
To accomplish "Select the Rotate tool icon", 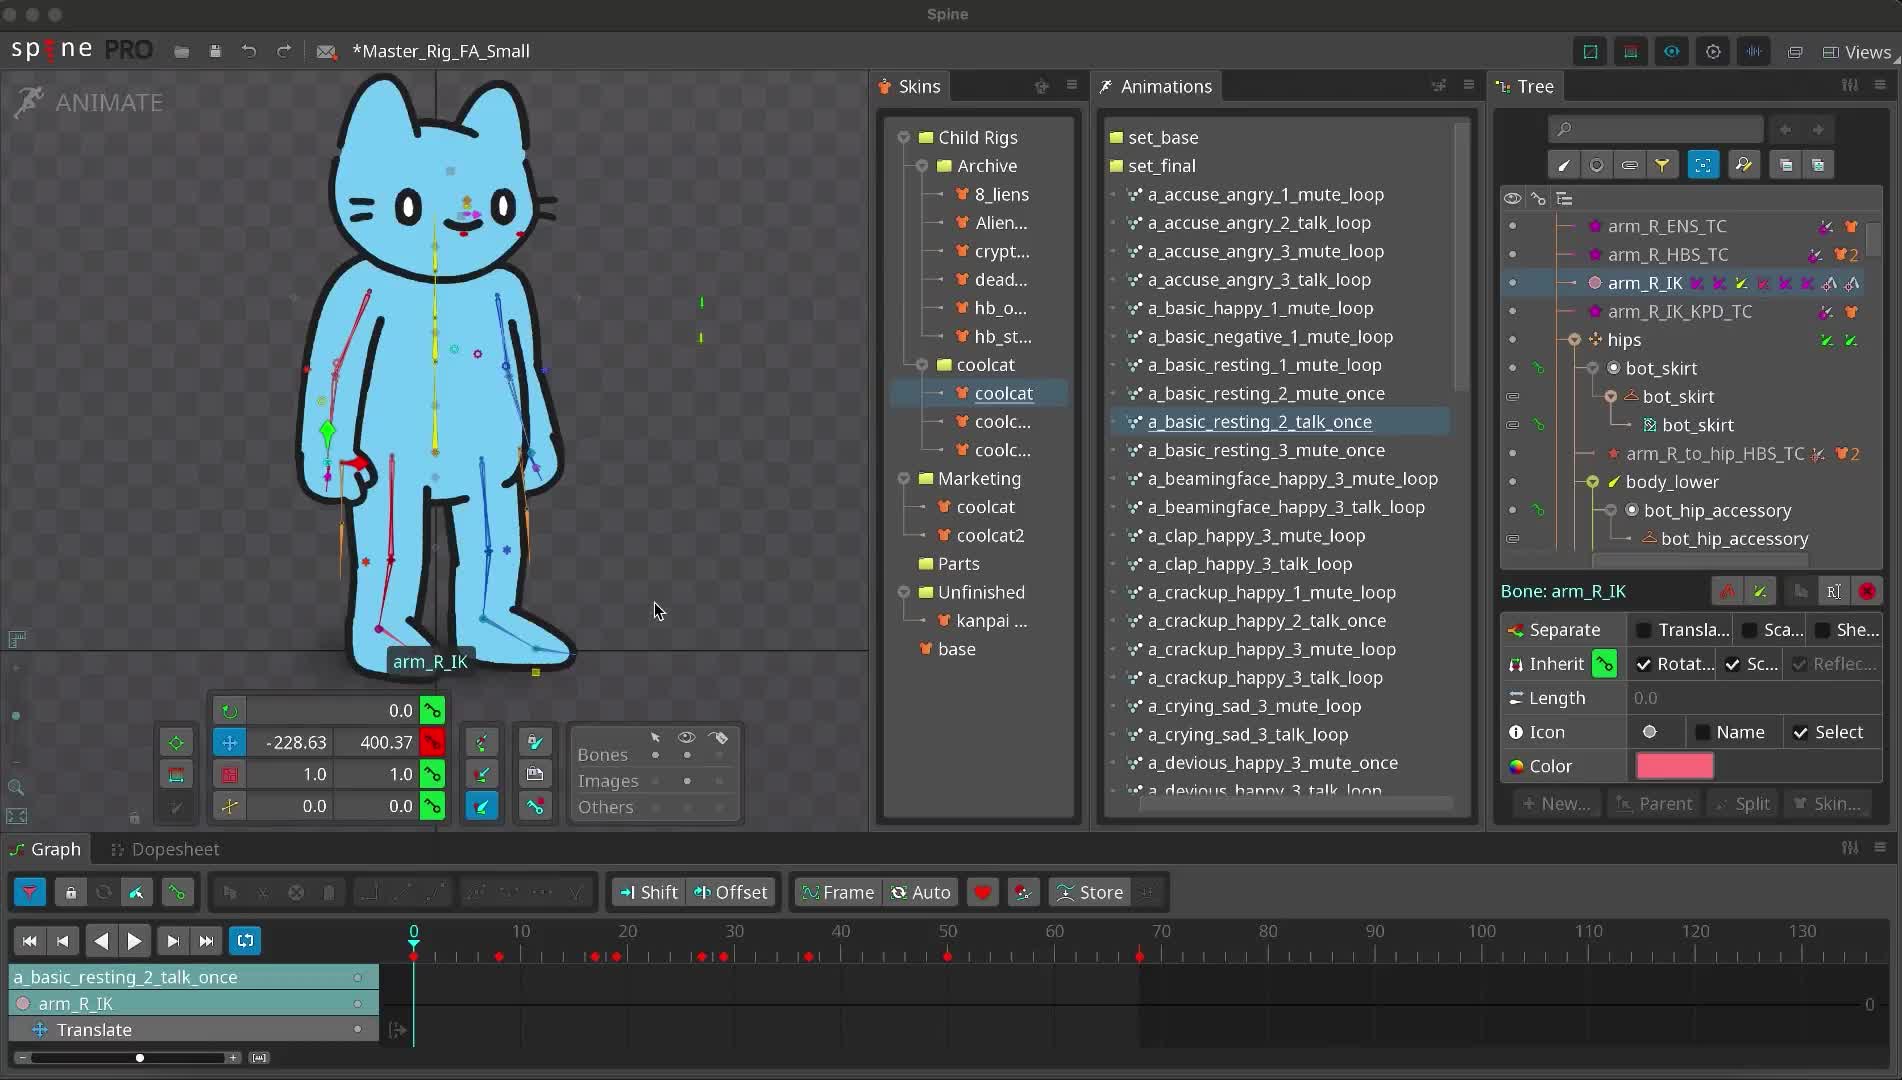I will click(x=229, y=711).
